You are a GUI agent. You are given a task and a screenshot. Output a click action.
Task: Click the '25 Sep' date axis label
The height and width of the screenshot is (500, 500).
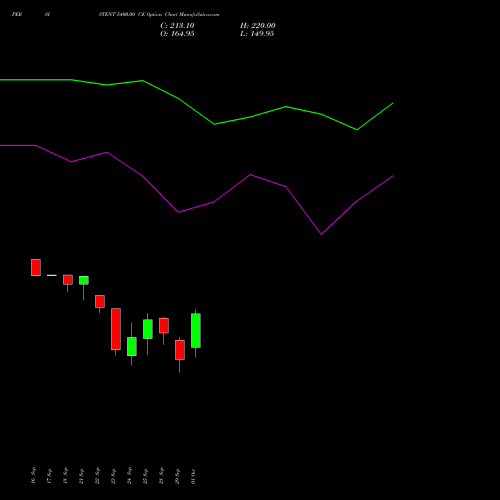145,476
